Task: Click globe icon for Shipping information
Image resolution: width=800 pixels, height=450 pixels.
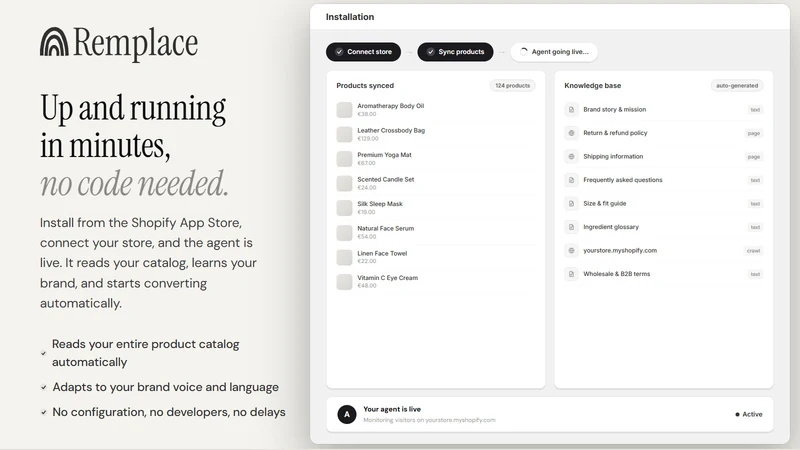Action: point(571,156)
